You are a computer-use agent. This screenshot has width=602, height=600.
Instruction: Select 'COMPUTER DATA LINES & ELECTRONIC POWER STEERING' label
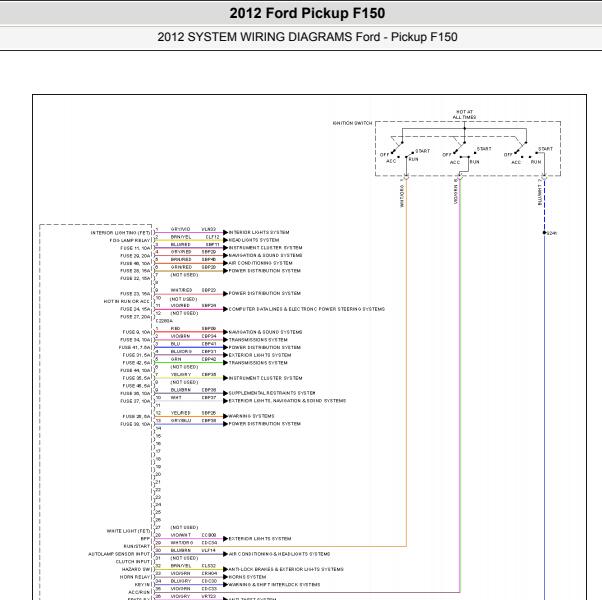(x=307, y=309)
